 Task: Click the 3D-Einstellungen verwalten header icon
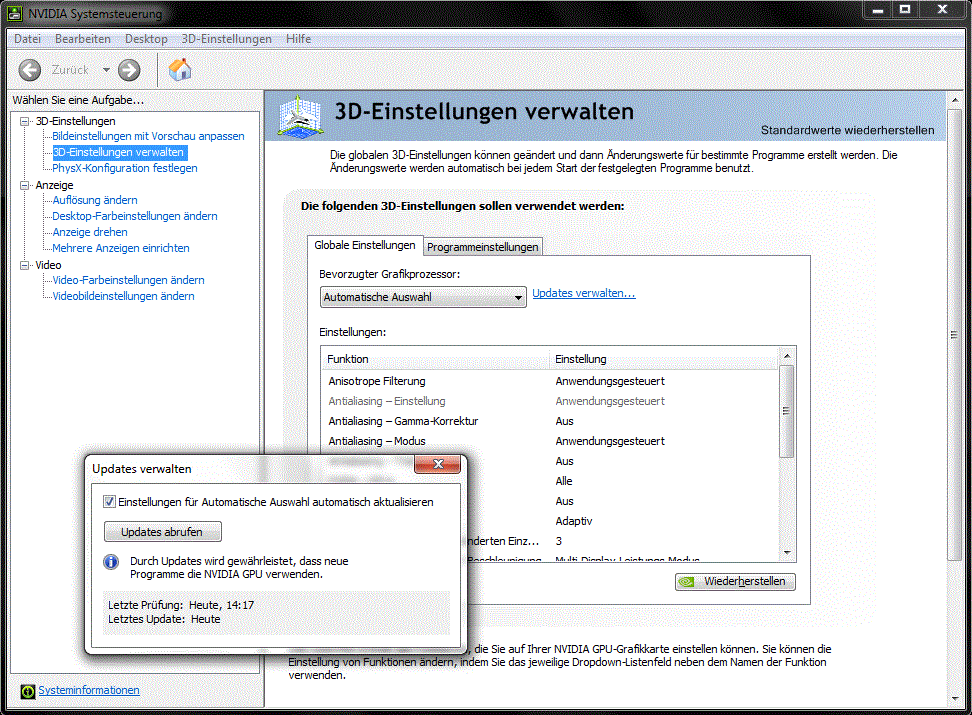click(x=301, y=115)
